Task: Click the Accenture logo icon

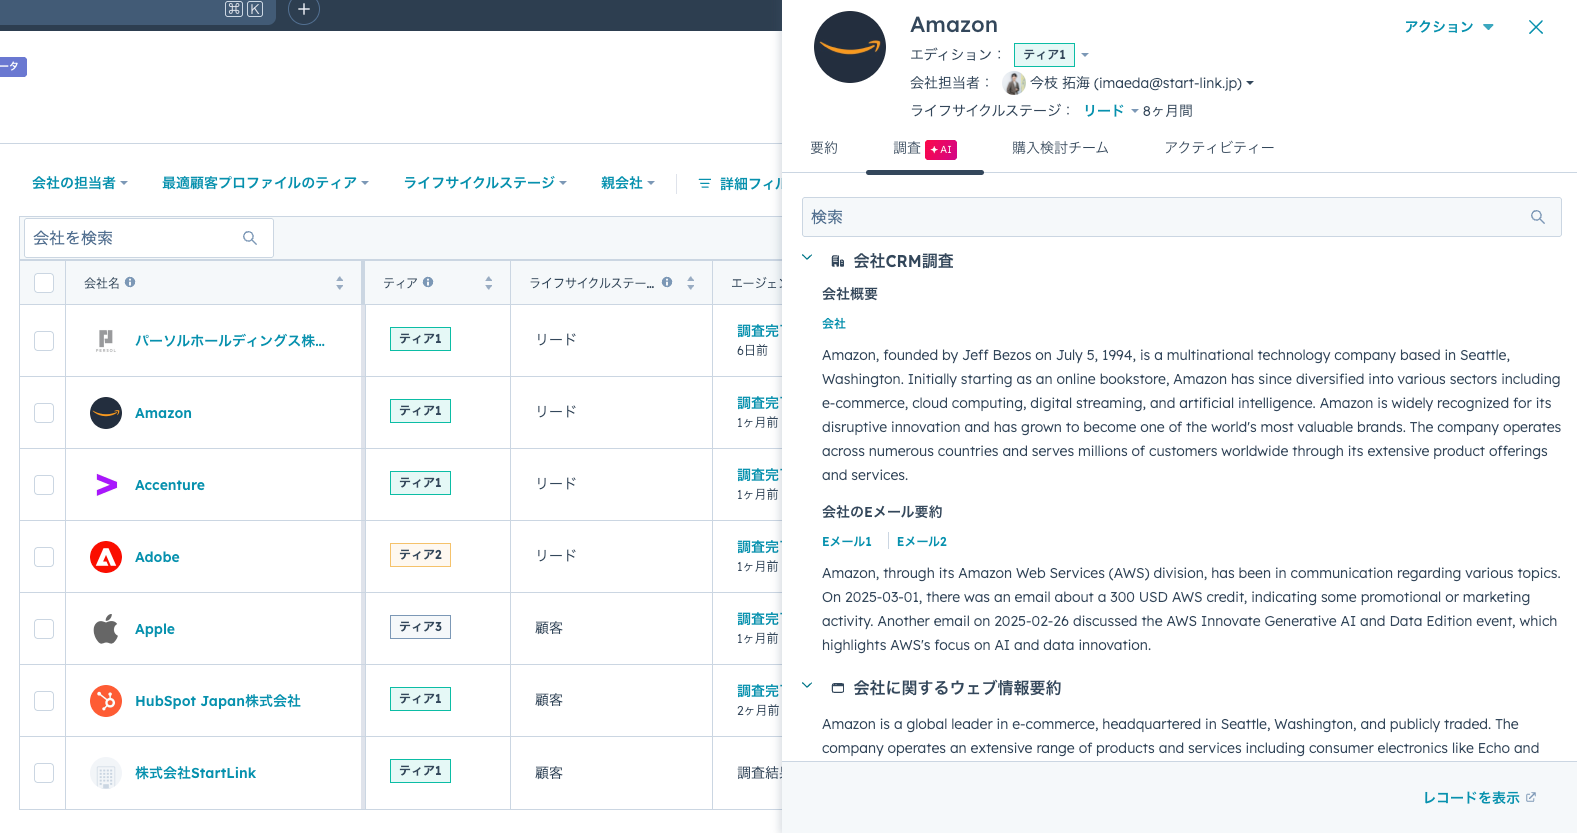Action: 106,485
